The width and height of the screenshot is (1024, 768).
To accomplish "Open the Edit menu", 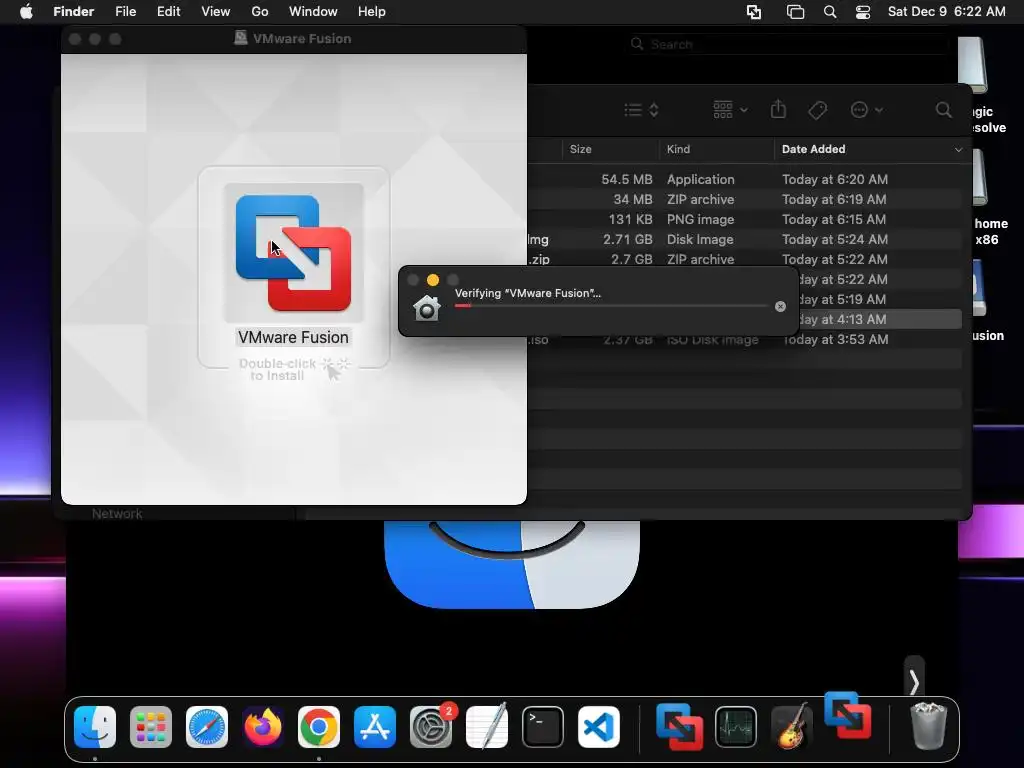I will [168, 12].
